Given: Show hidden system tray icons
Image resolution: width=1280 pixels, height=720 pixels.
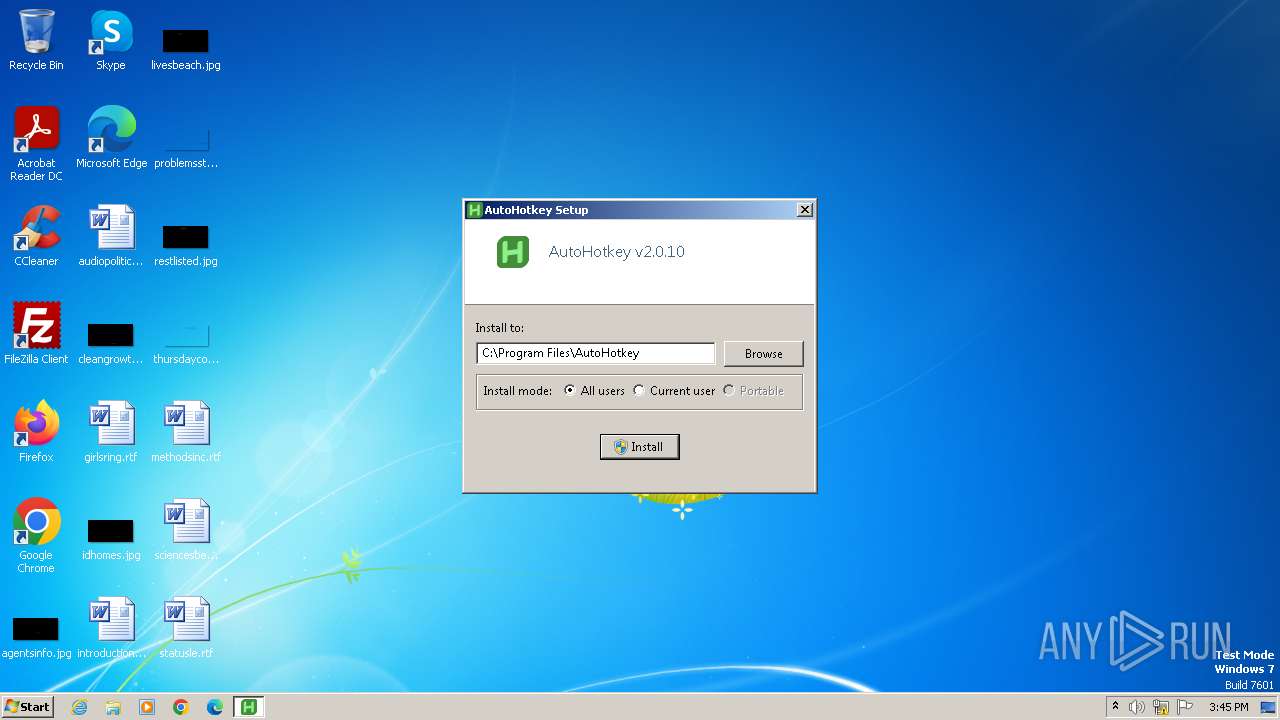Looking at the screenshot, I should point(1115,707).
